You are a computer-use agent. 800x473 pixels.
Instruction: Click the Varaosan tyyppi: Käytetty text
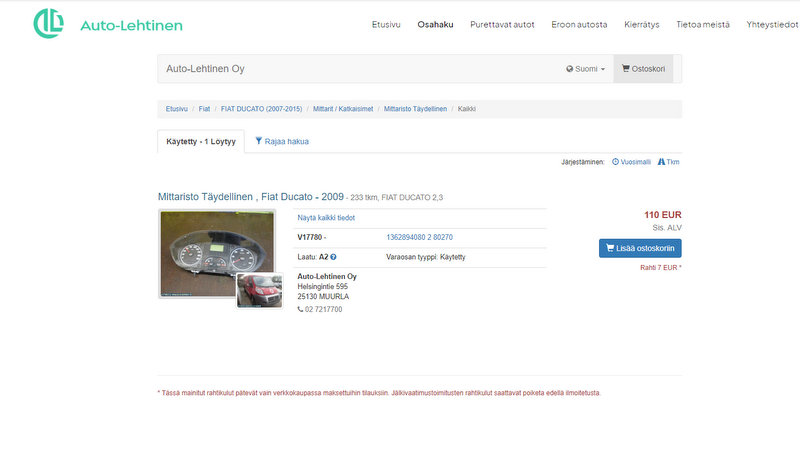(x=426, y=257)
